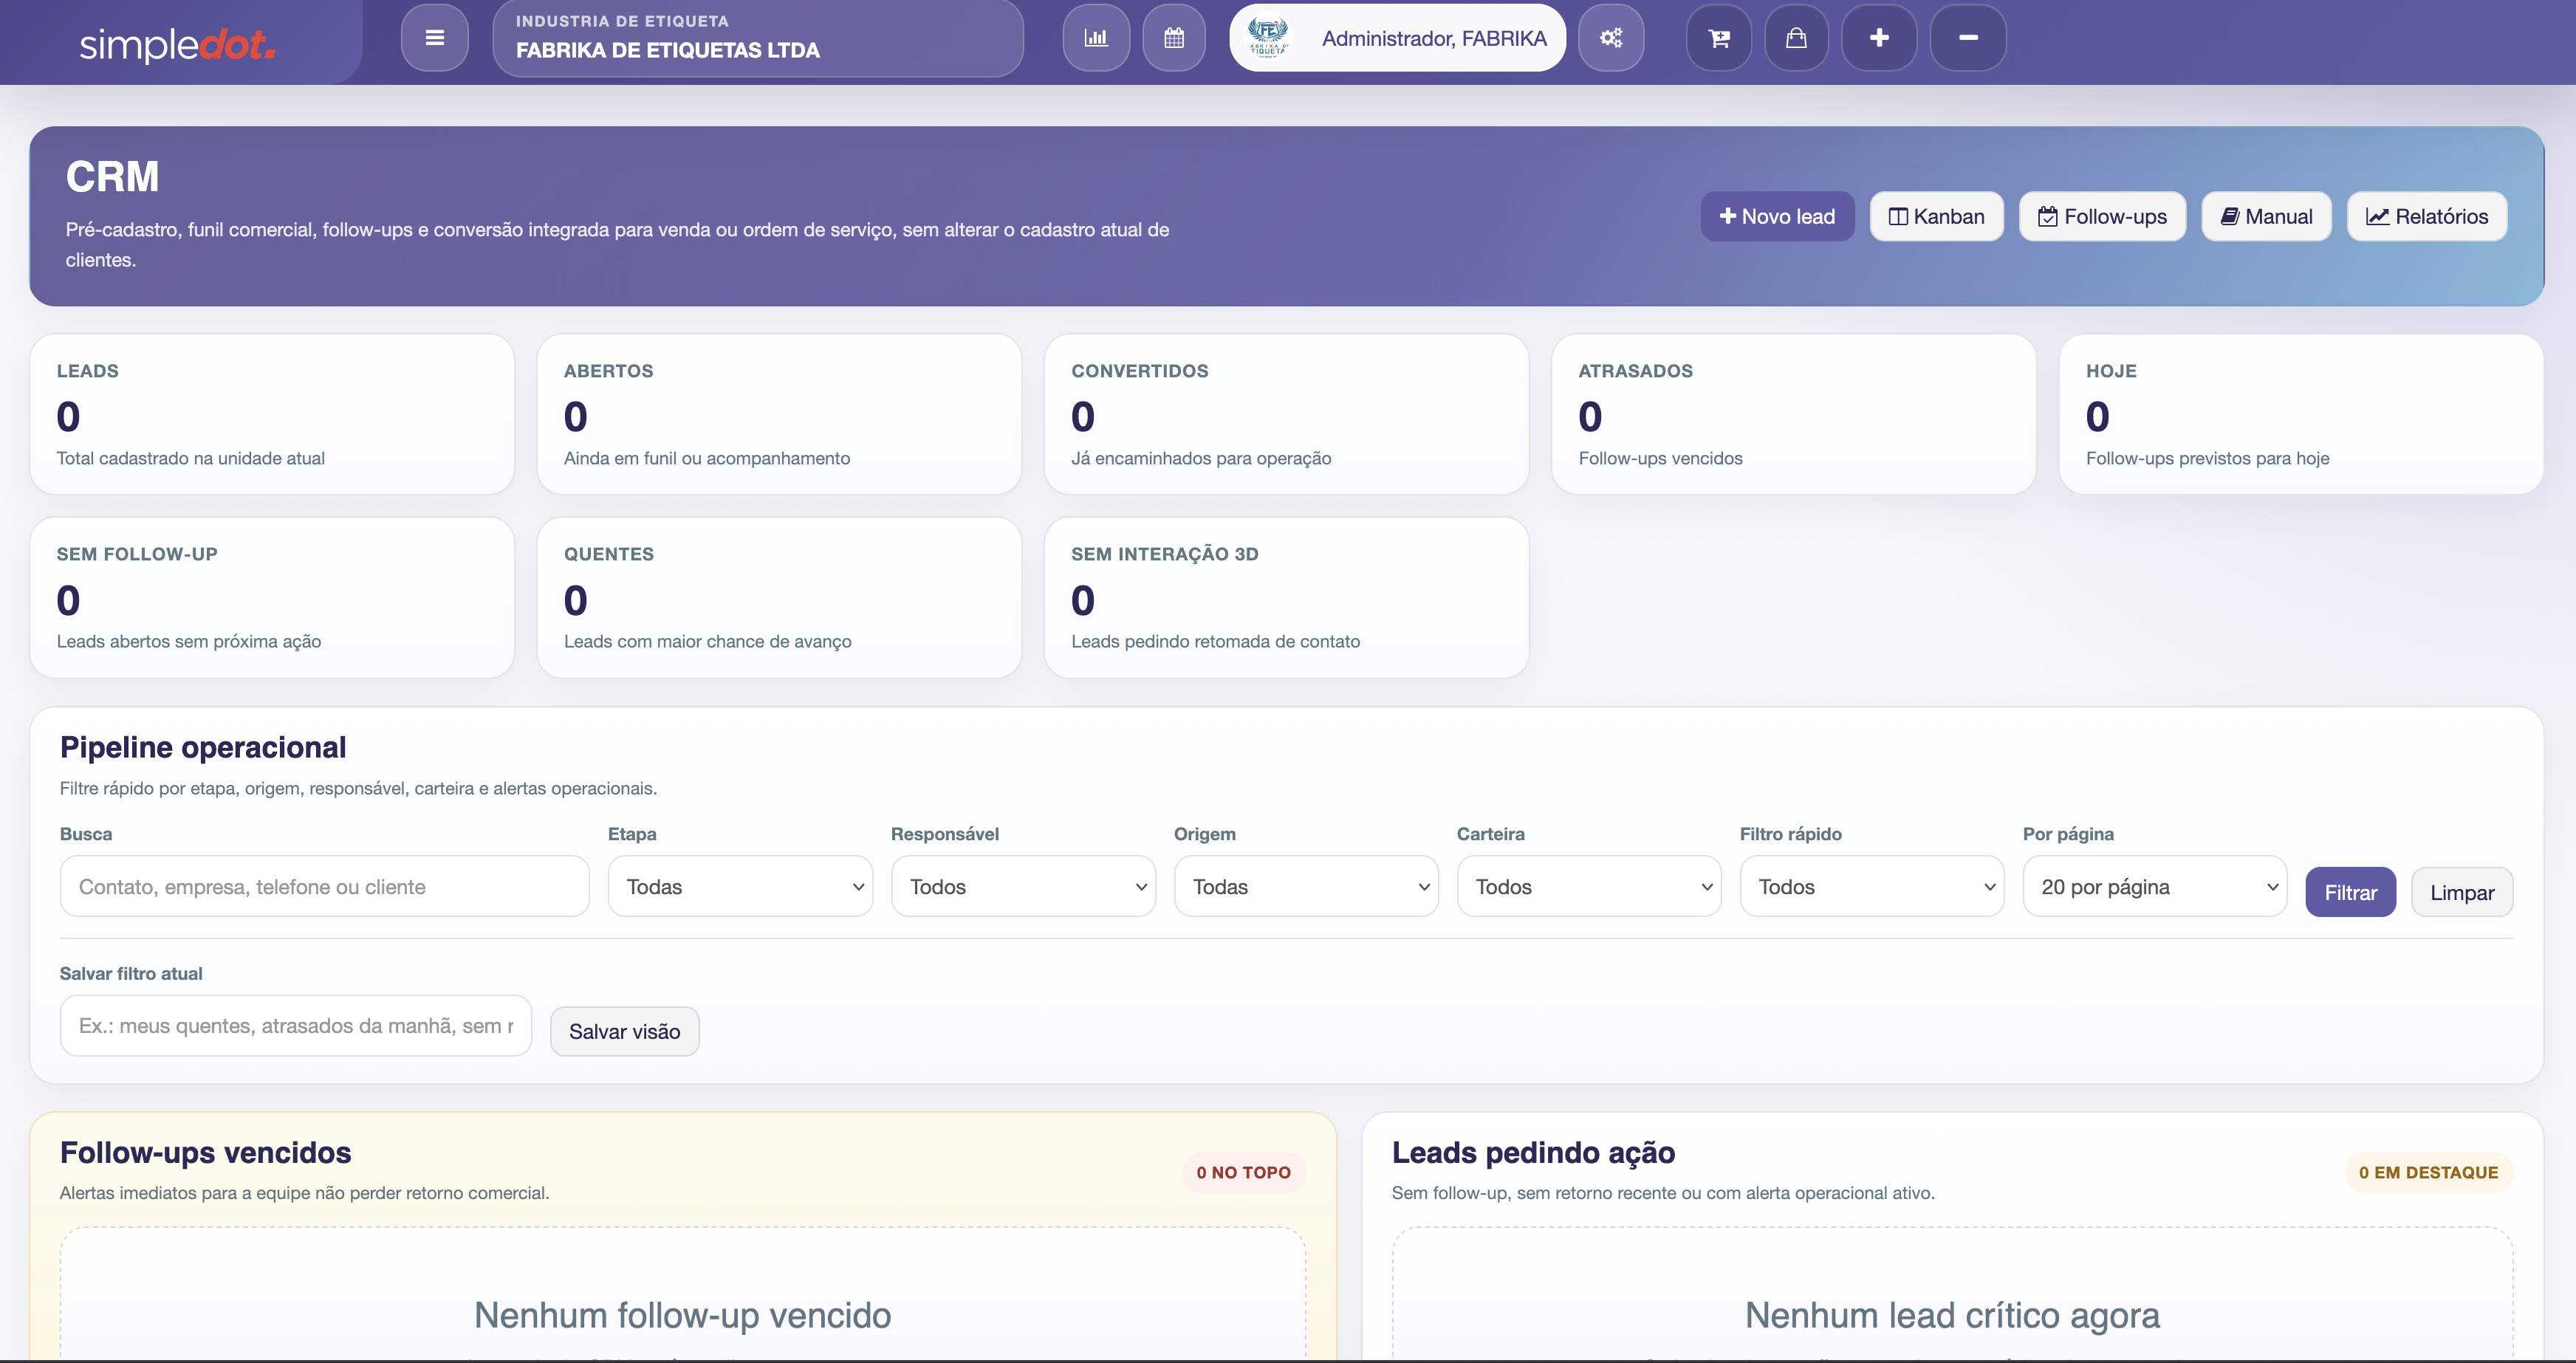Viewport: 2576px width, 1363px height.
Task: Change Por página to another value
Action: point(2154,886)
